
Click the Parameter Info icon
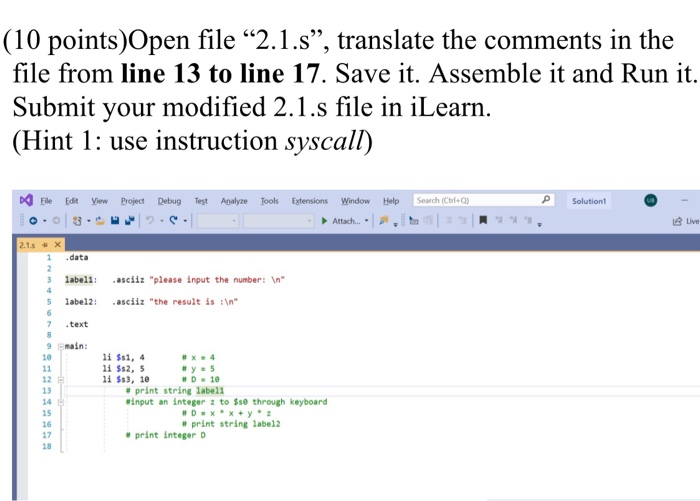(428, 220)
